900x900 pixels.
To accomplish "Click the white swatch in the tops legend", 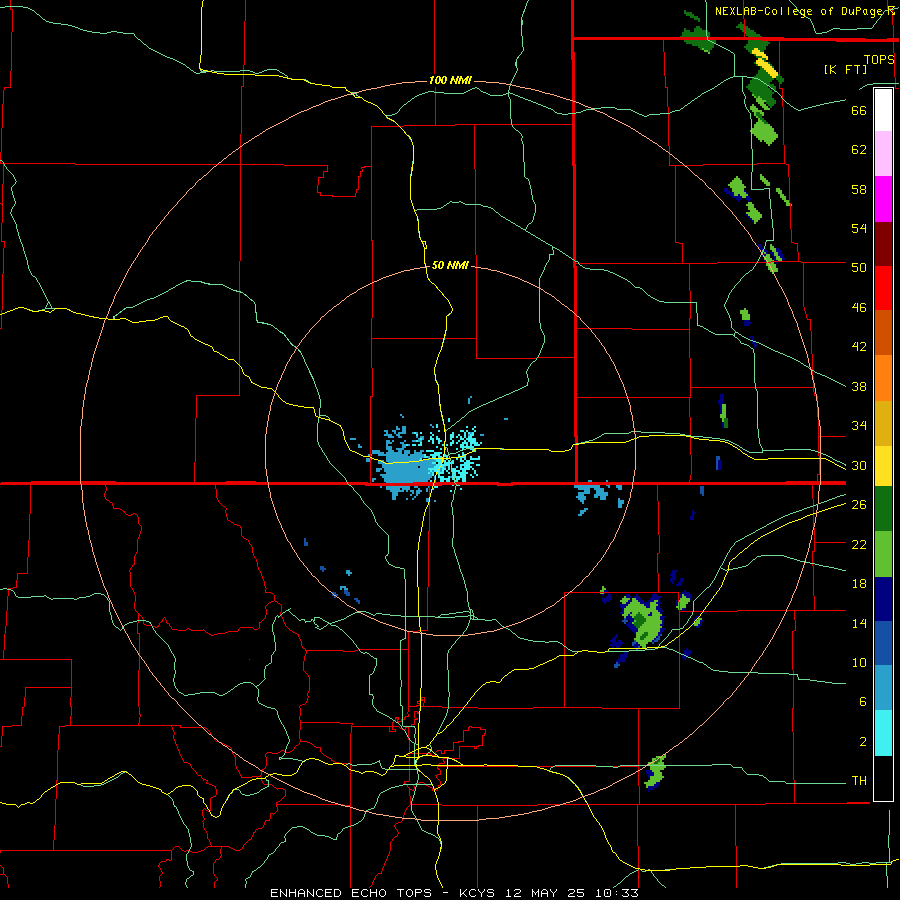I will point(883,109).
